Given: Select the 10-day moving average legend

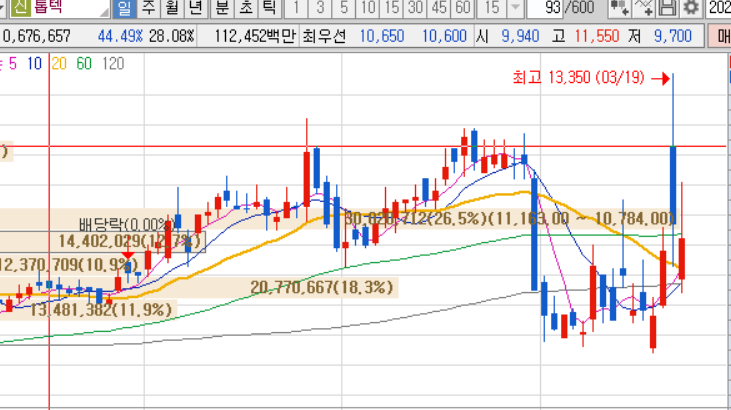Looking at the screenshot, I should (x=34, y=63).
